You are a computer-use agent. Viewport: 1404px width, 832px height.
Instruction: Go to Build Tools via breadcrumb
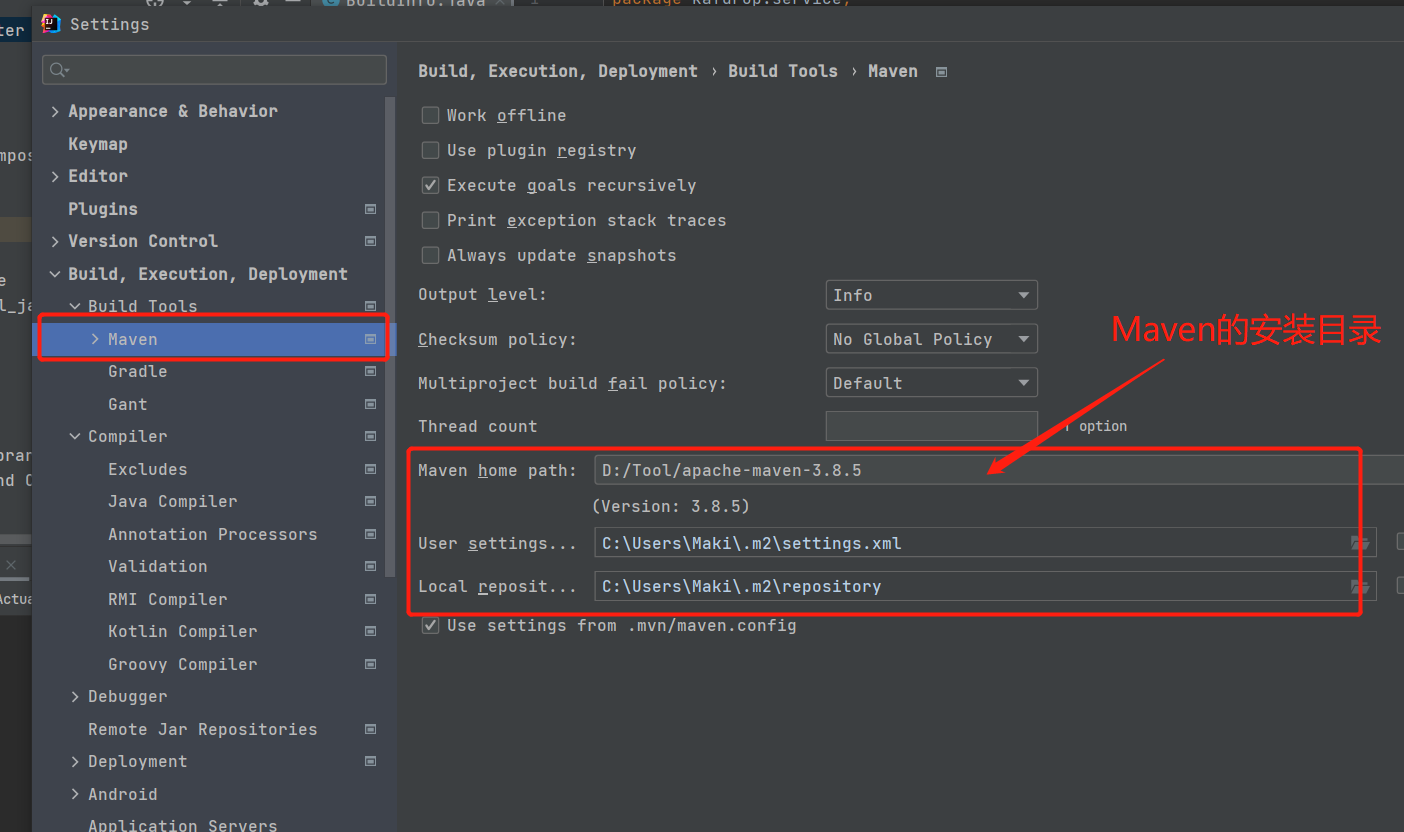pos(783,71)
